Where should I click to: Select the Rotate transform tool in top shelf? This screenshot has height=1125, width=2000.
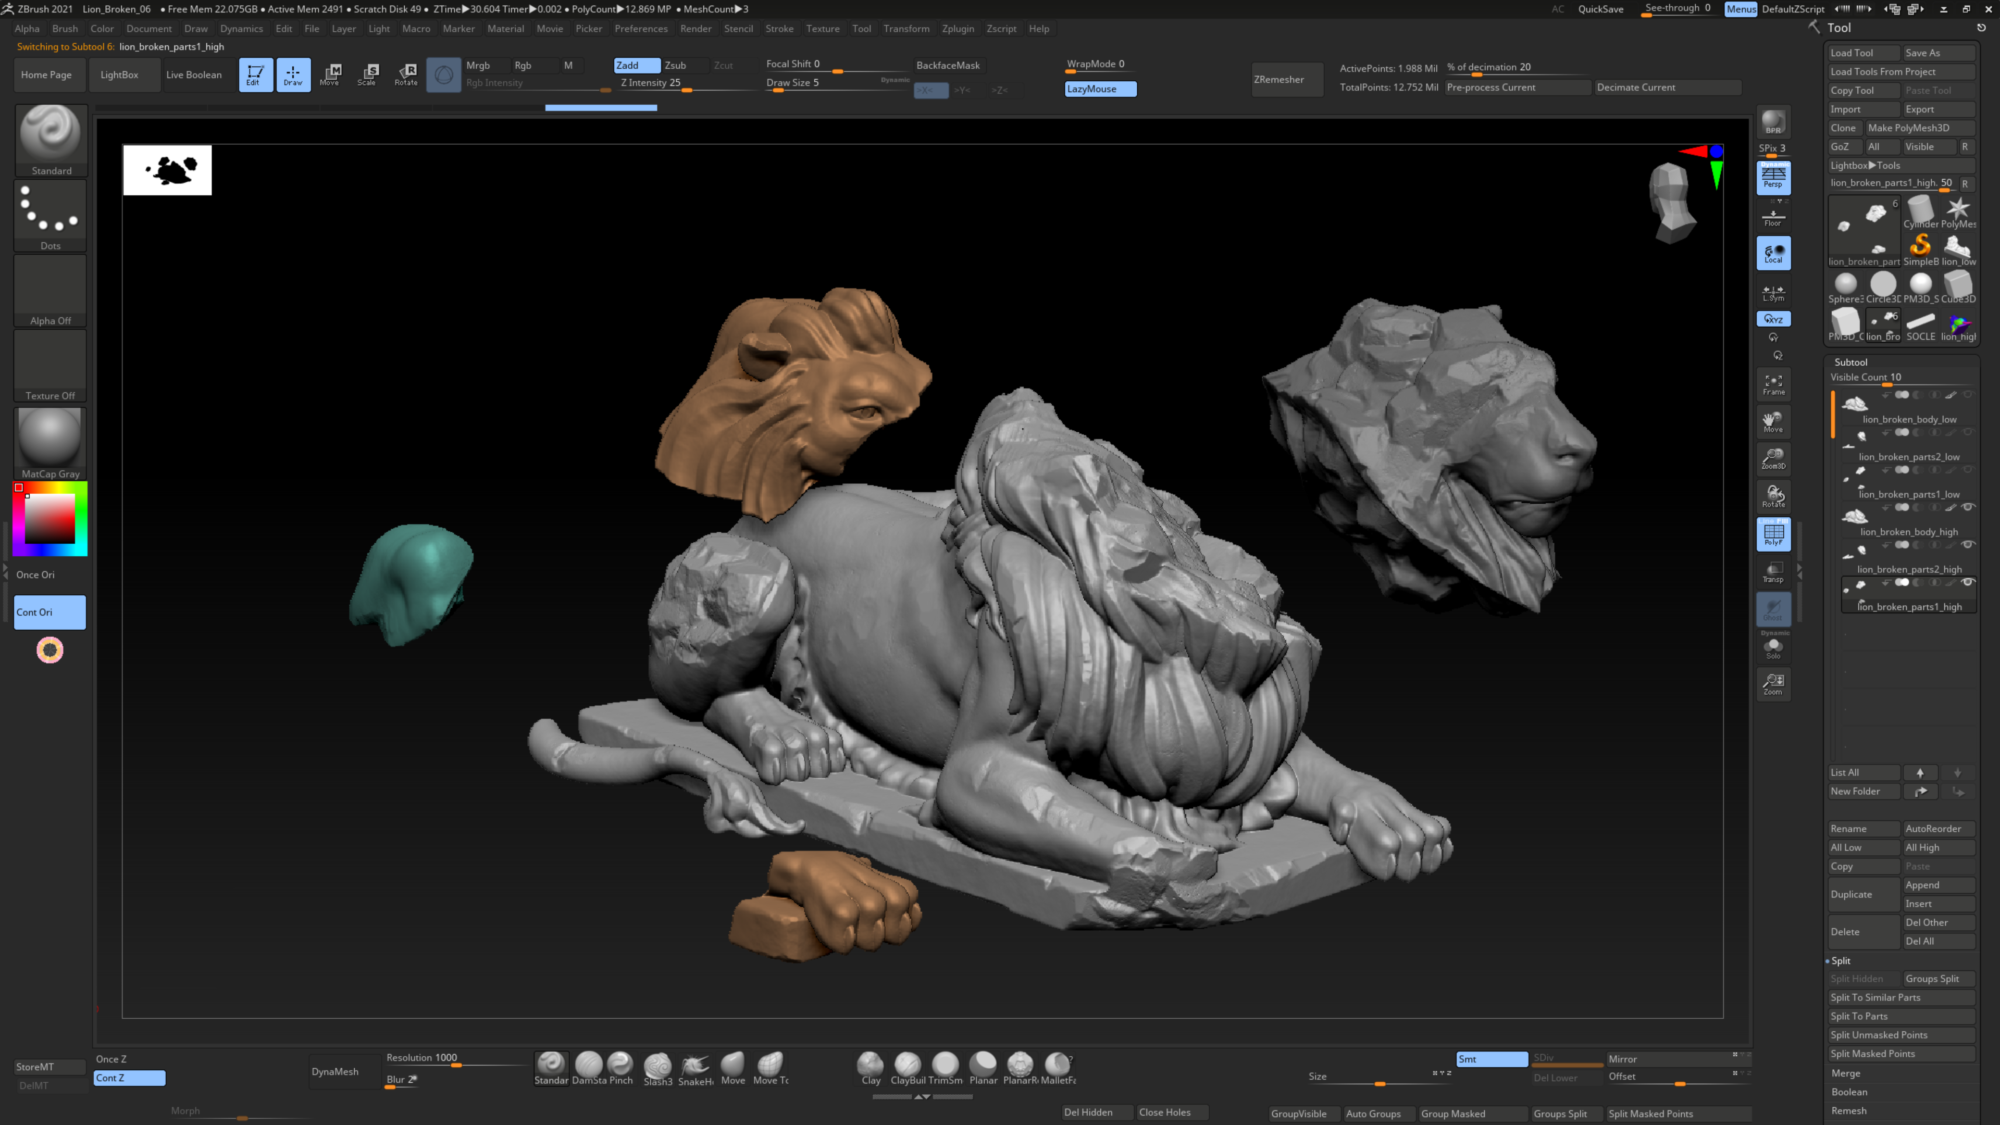(406, 74)
